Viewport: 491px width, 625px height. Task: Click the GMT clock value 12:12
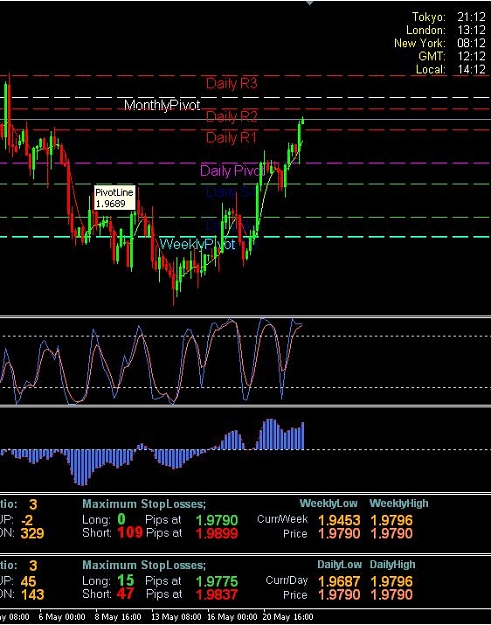pyautogui.click(x=471, y=56)
